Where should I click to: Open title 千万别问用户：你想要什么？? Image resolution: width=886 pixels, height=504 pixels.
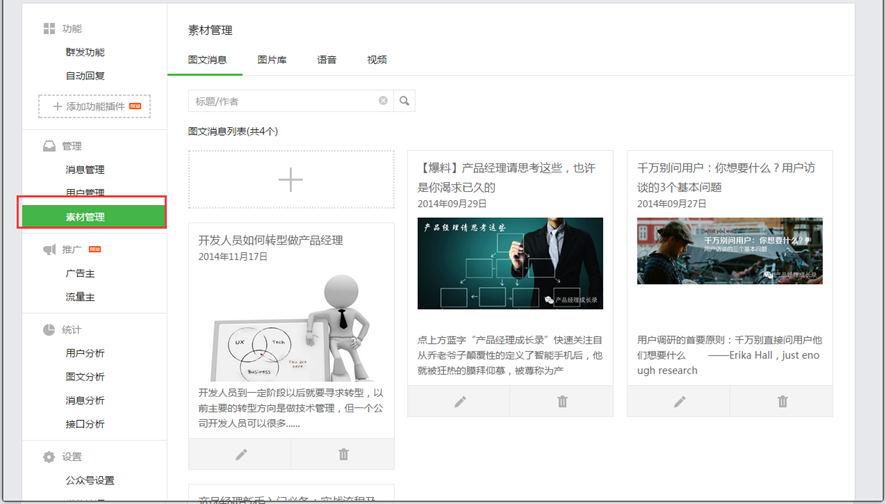coord(726,177)
